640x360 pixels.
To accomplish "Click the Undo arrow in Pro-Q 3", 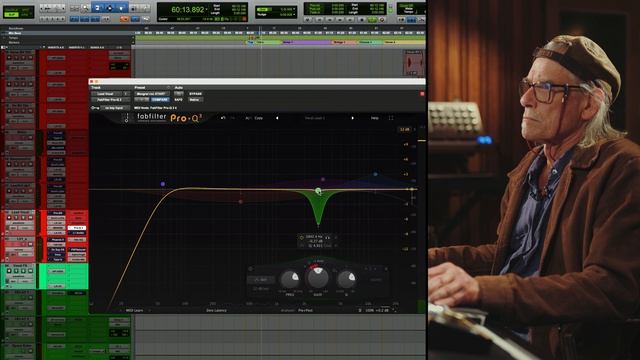I will 223,118.
